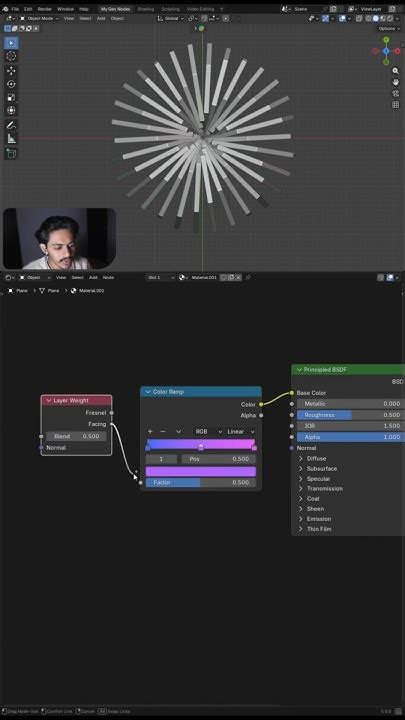Screen dimensions: 405x720
Task: Open Color Ramp tools chevron menu
Action: click(x=179, y=432)
